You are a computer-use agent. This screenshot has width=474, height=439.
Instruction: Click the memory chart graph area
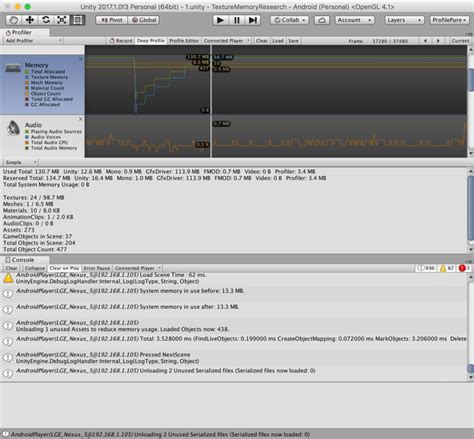pyautogui.click(x=276, y=80)
